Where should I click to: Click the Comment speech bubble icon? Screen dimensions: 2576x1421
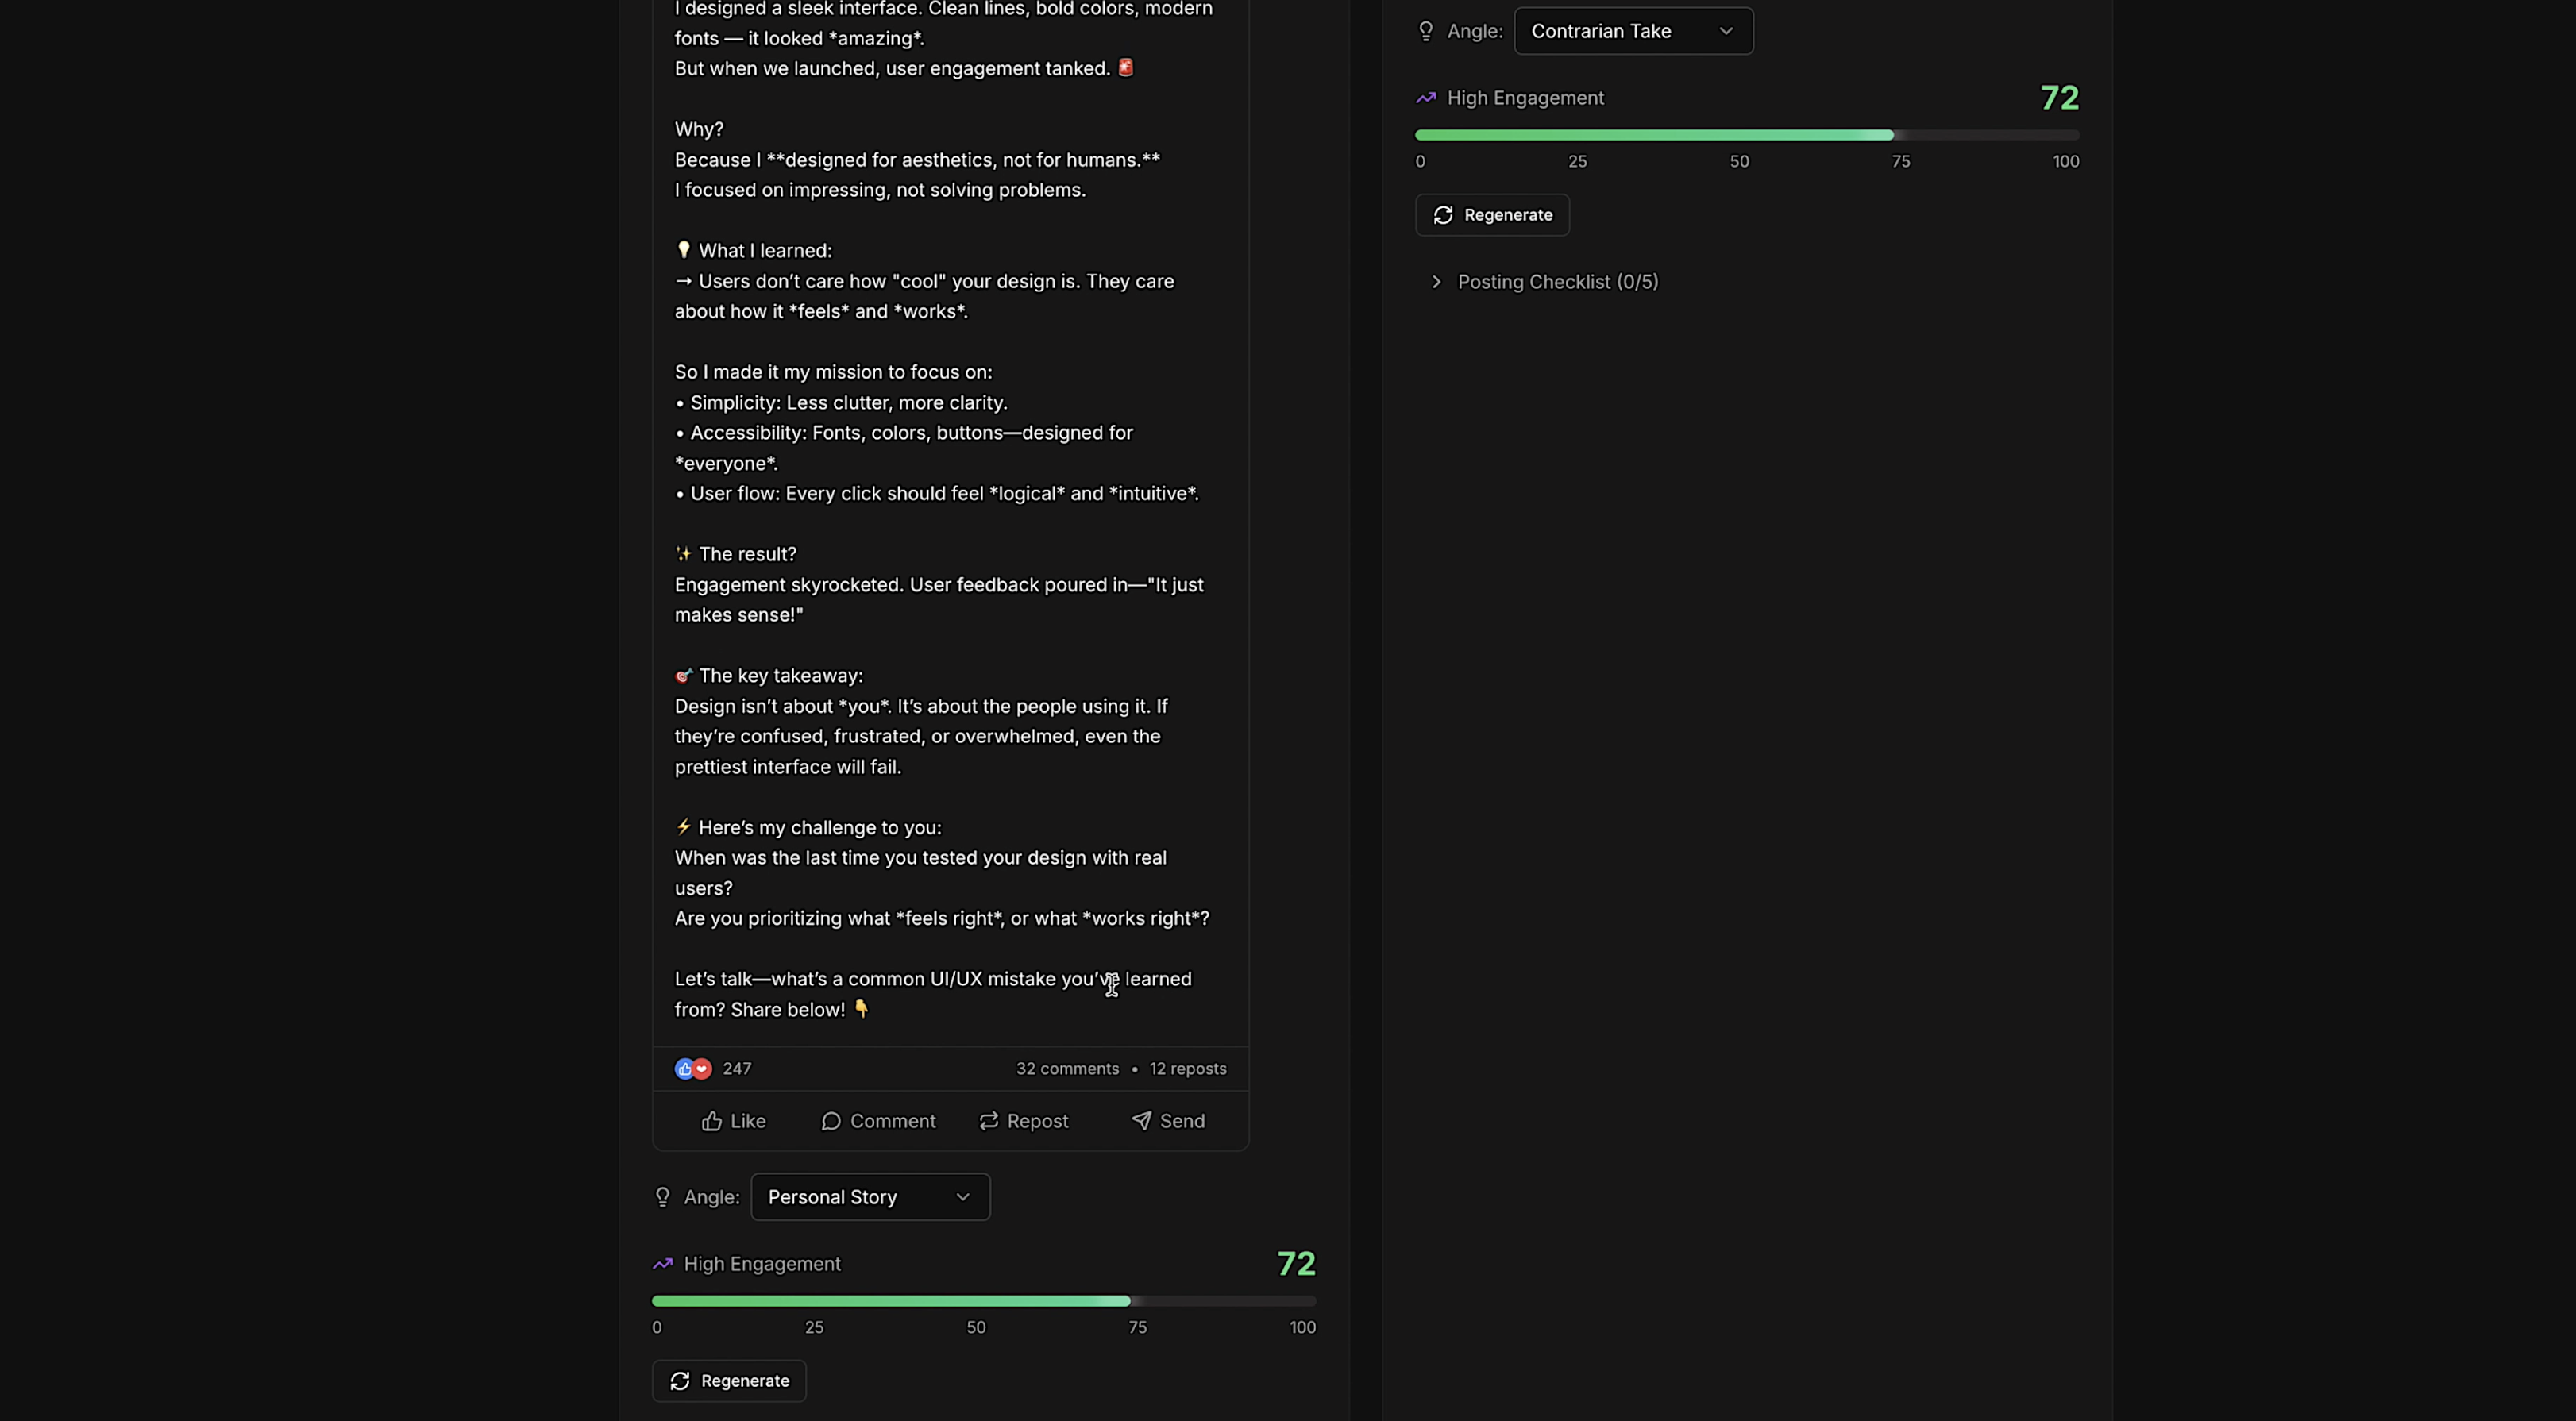point(830,1121)
